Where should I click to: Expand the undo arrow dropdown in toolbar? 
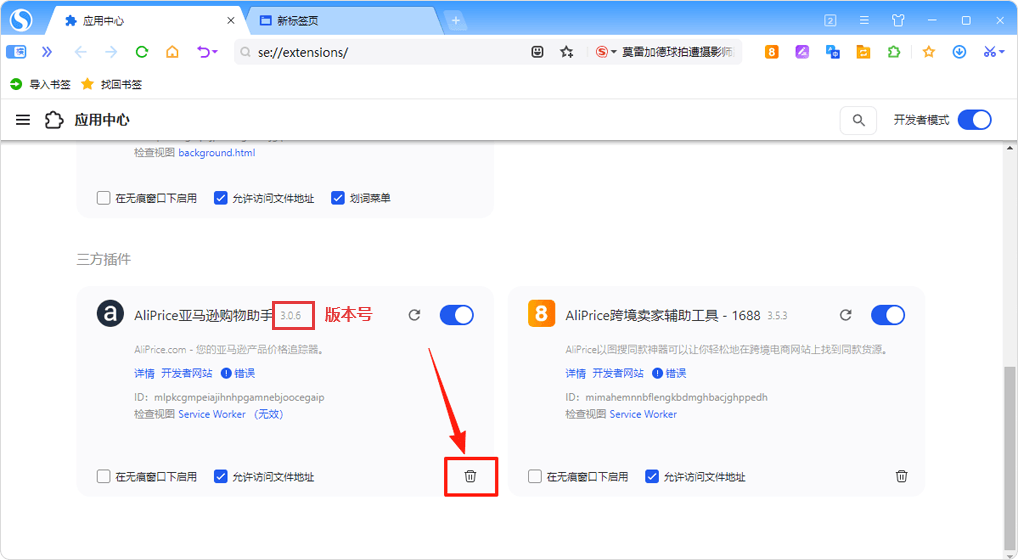[x=213, y=52]
